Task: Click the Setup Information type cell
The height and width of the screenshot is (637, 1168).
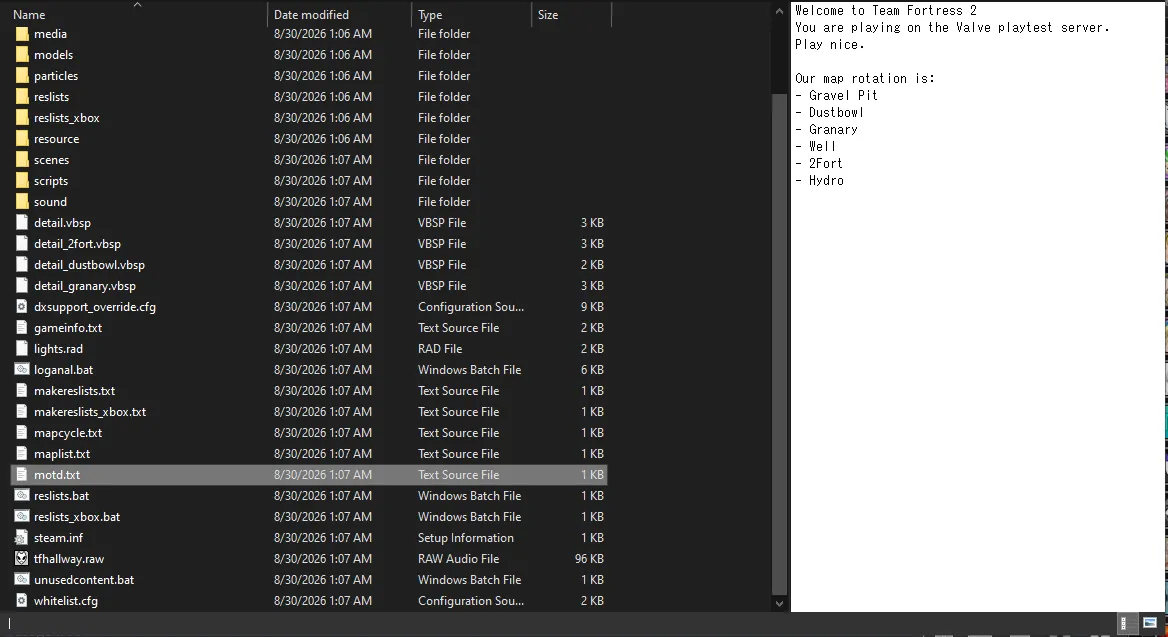Action: (x=466, y=537)
